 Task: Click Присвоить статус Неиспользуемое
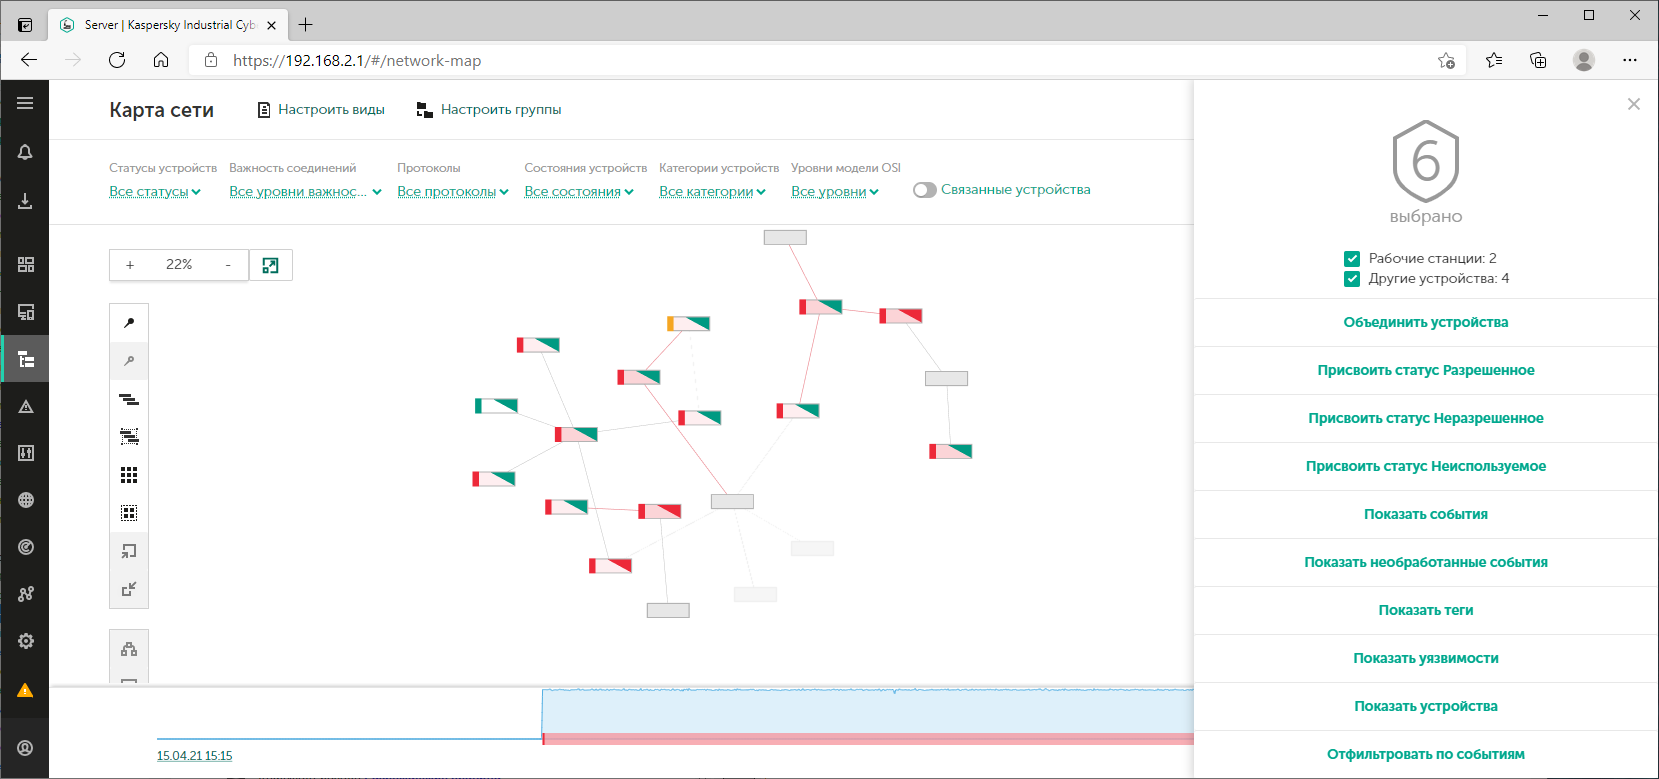(1426, 466)
